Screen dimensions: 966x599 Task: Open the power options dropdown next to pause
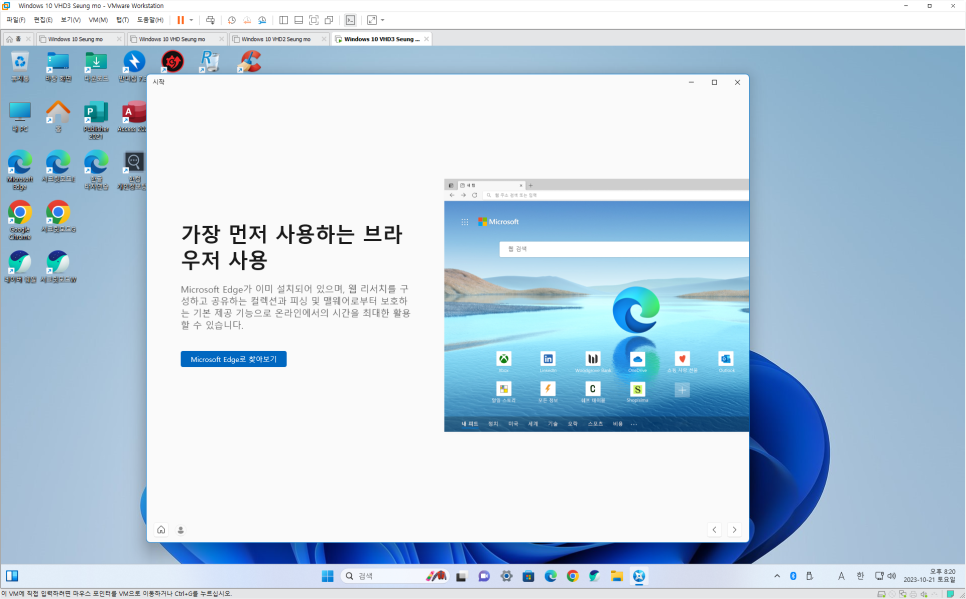tap(191, 20)
